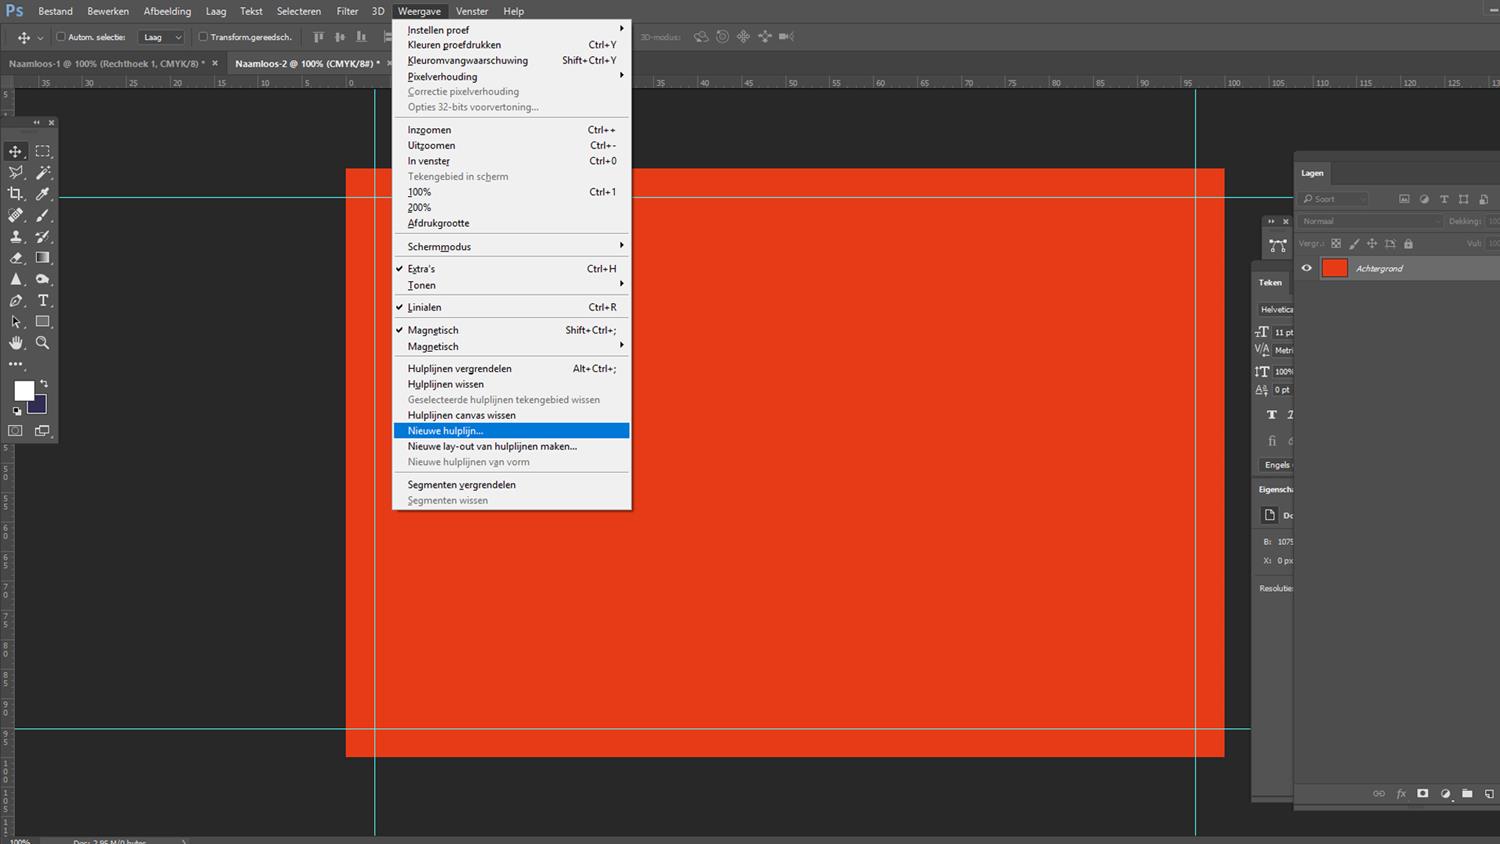Select the Crop tool
This screenshot has height=844, width=1500.
click(x=15, y=194)
